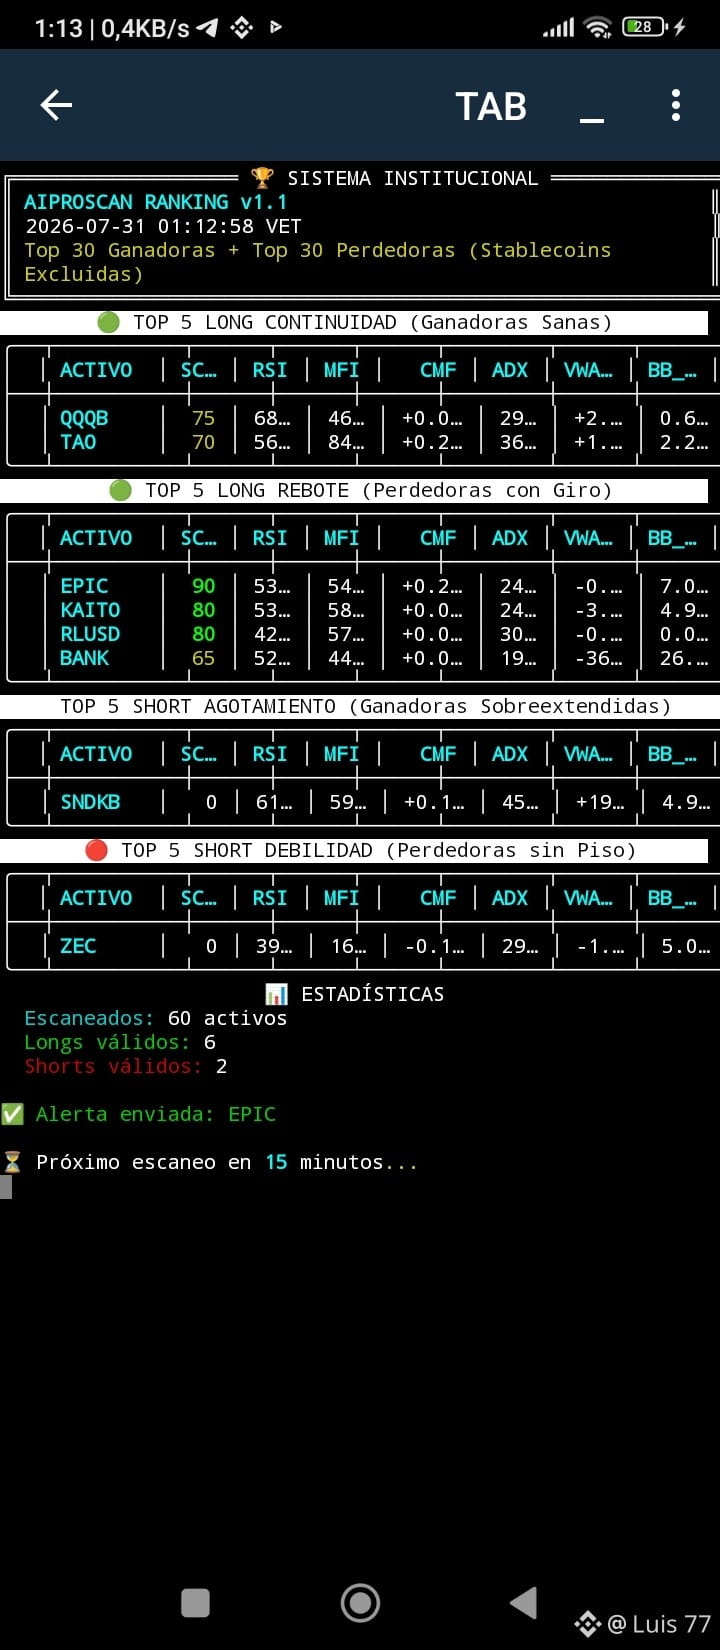Screen dimensions: 720x1650
Task: Tap the terminal cursor block
Action: point(6,1187)
